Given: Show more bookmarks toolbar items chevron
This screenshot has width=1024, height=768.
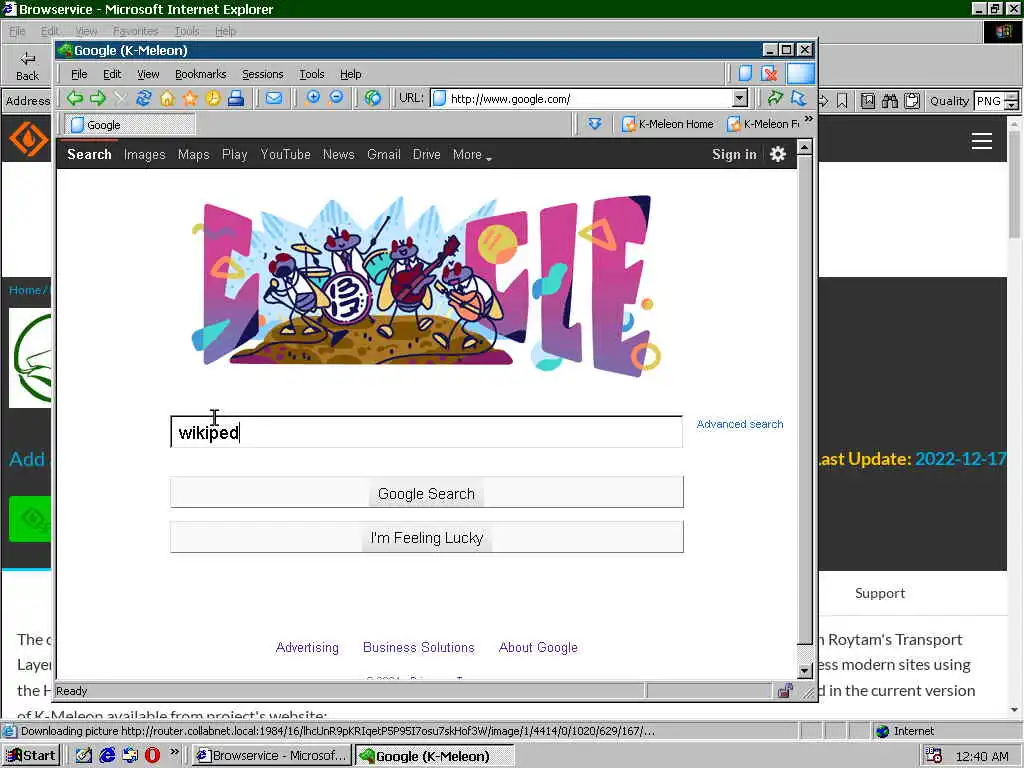Looking at the screenshot, I should click(x=808, y=119).
